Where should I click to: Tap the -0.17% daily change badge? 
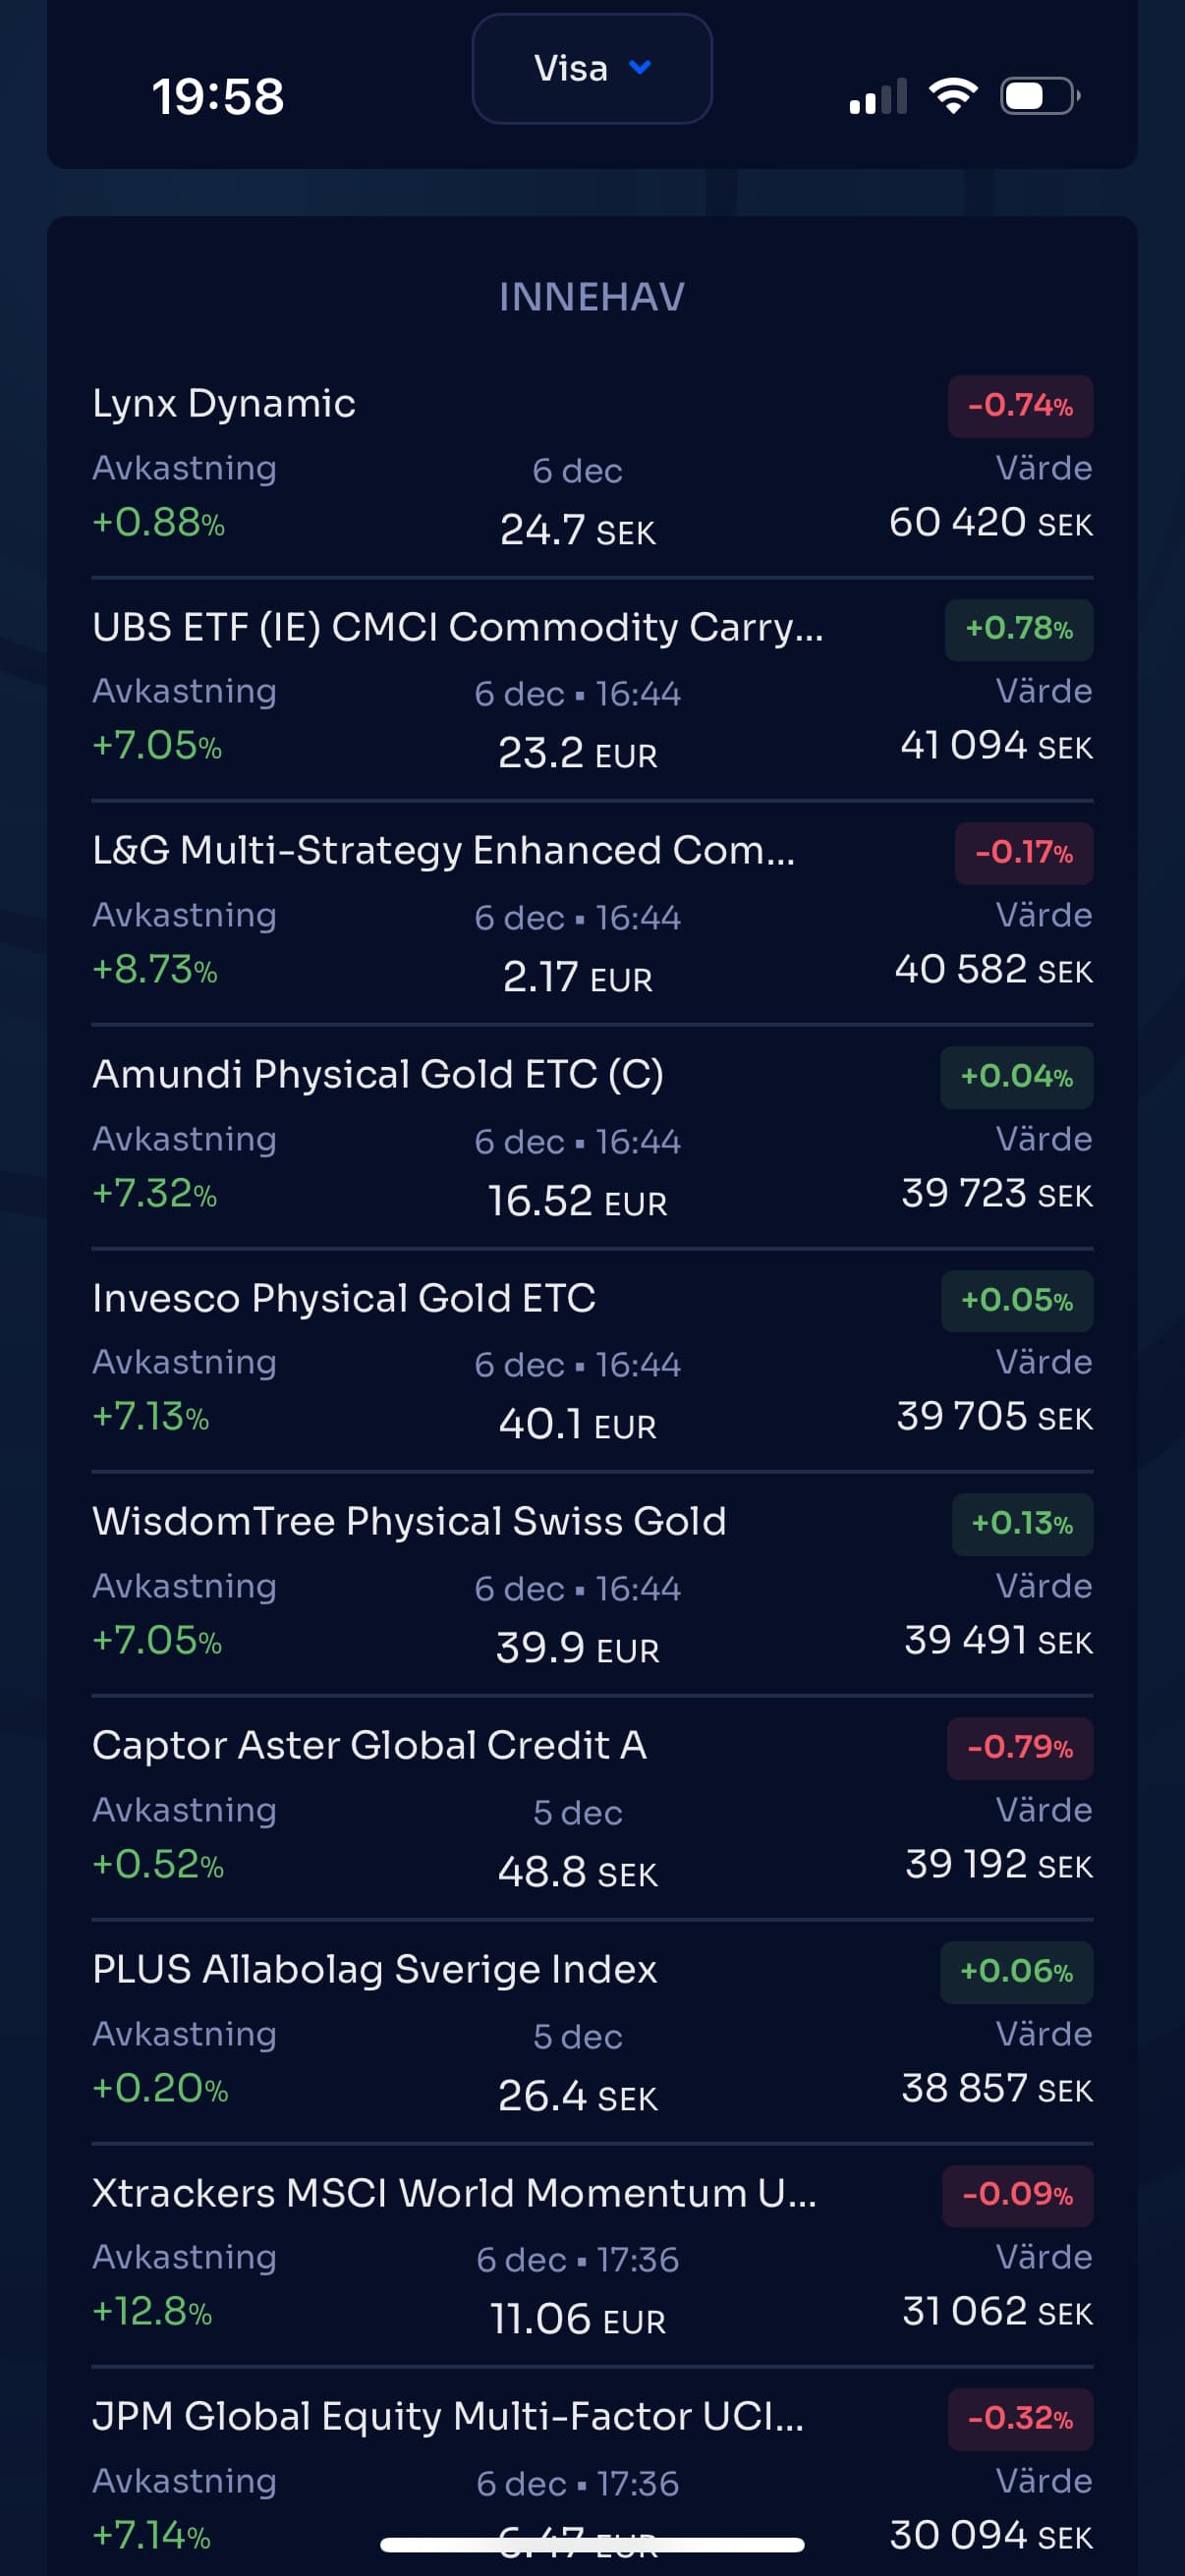click(x=1023, y=853)
